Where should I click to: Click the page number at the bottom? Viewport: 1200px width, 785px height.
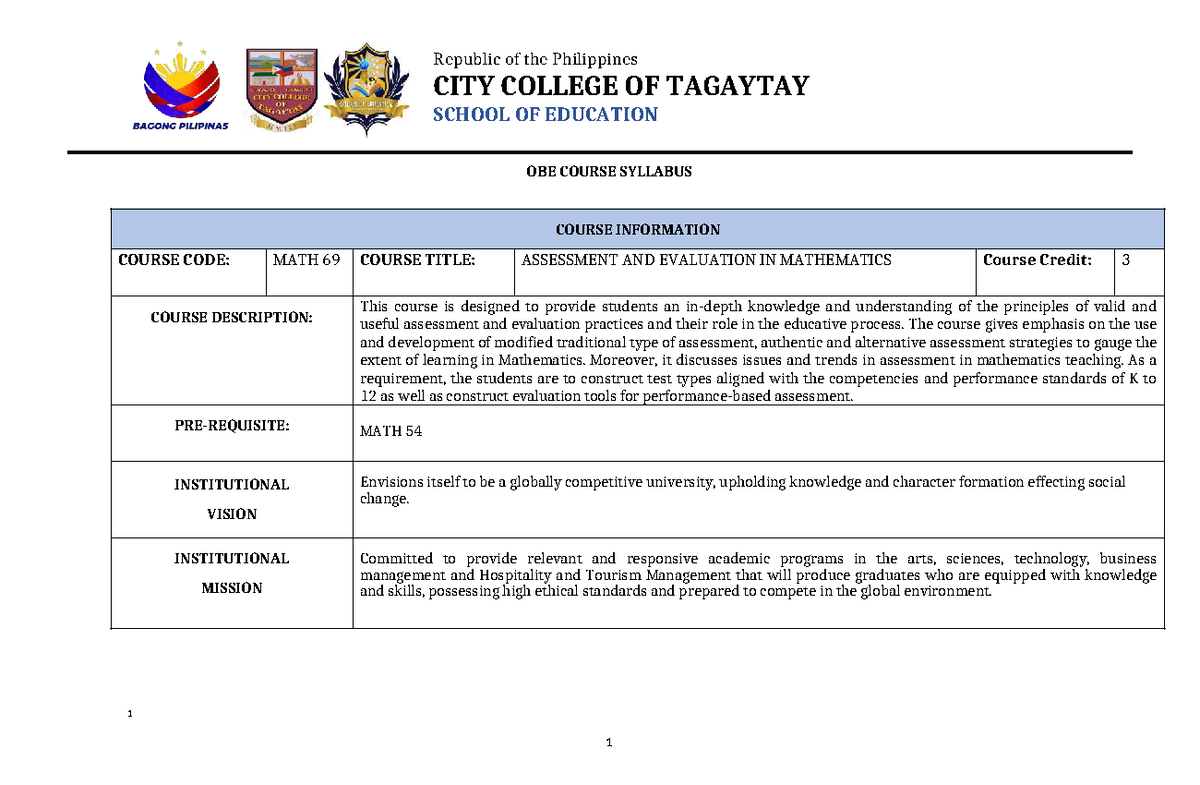pyautogui.click(x=610, y=742)
